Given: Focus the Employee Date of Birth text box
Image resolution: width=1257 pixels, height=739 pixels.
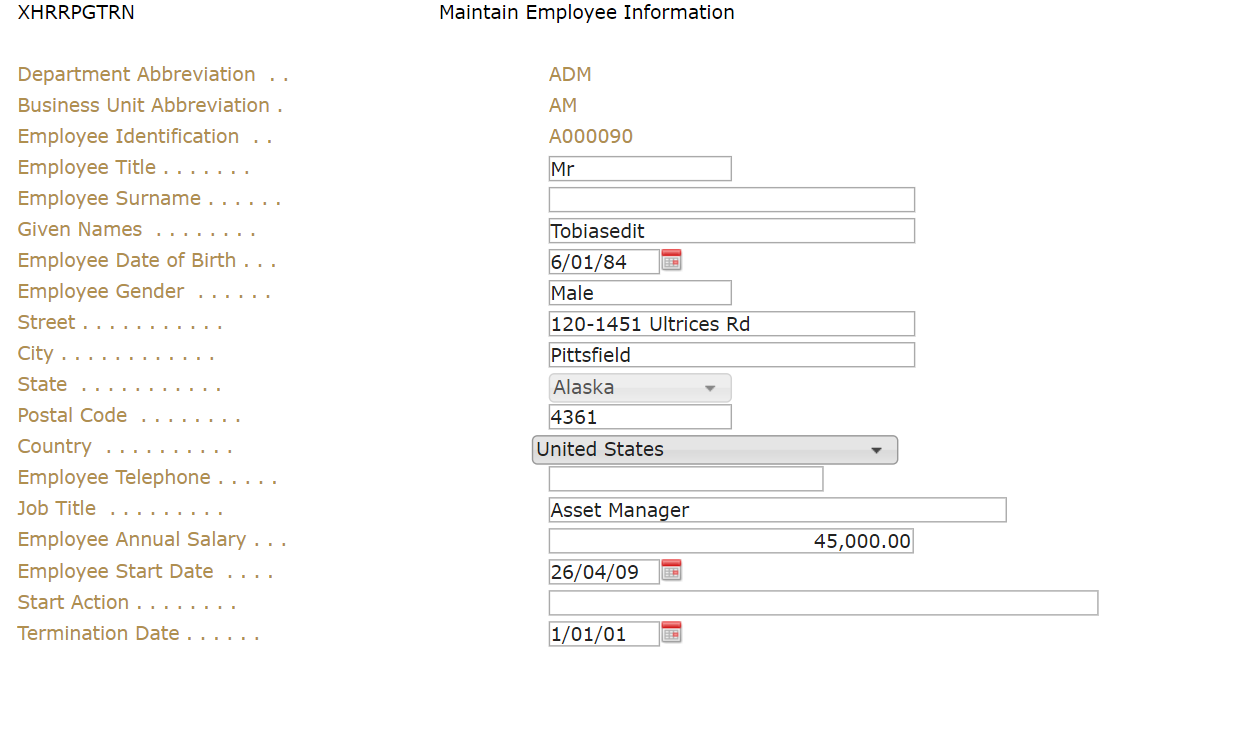Looking at the screenshot, I should [603, 262].
